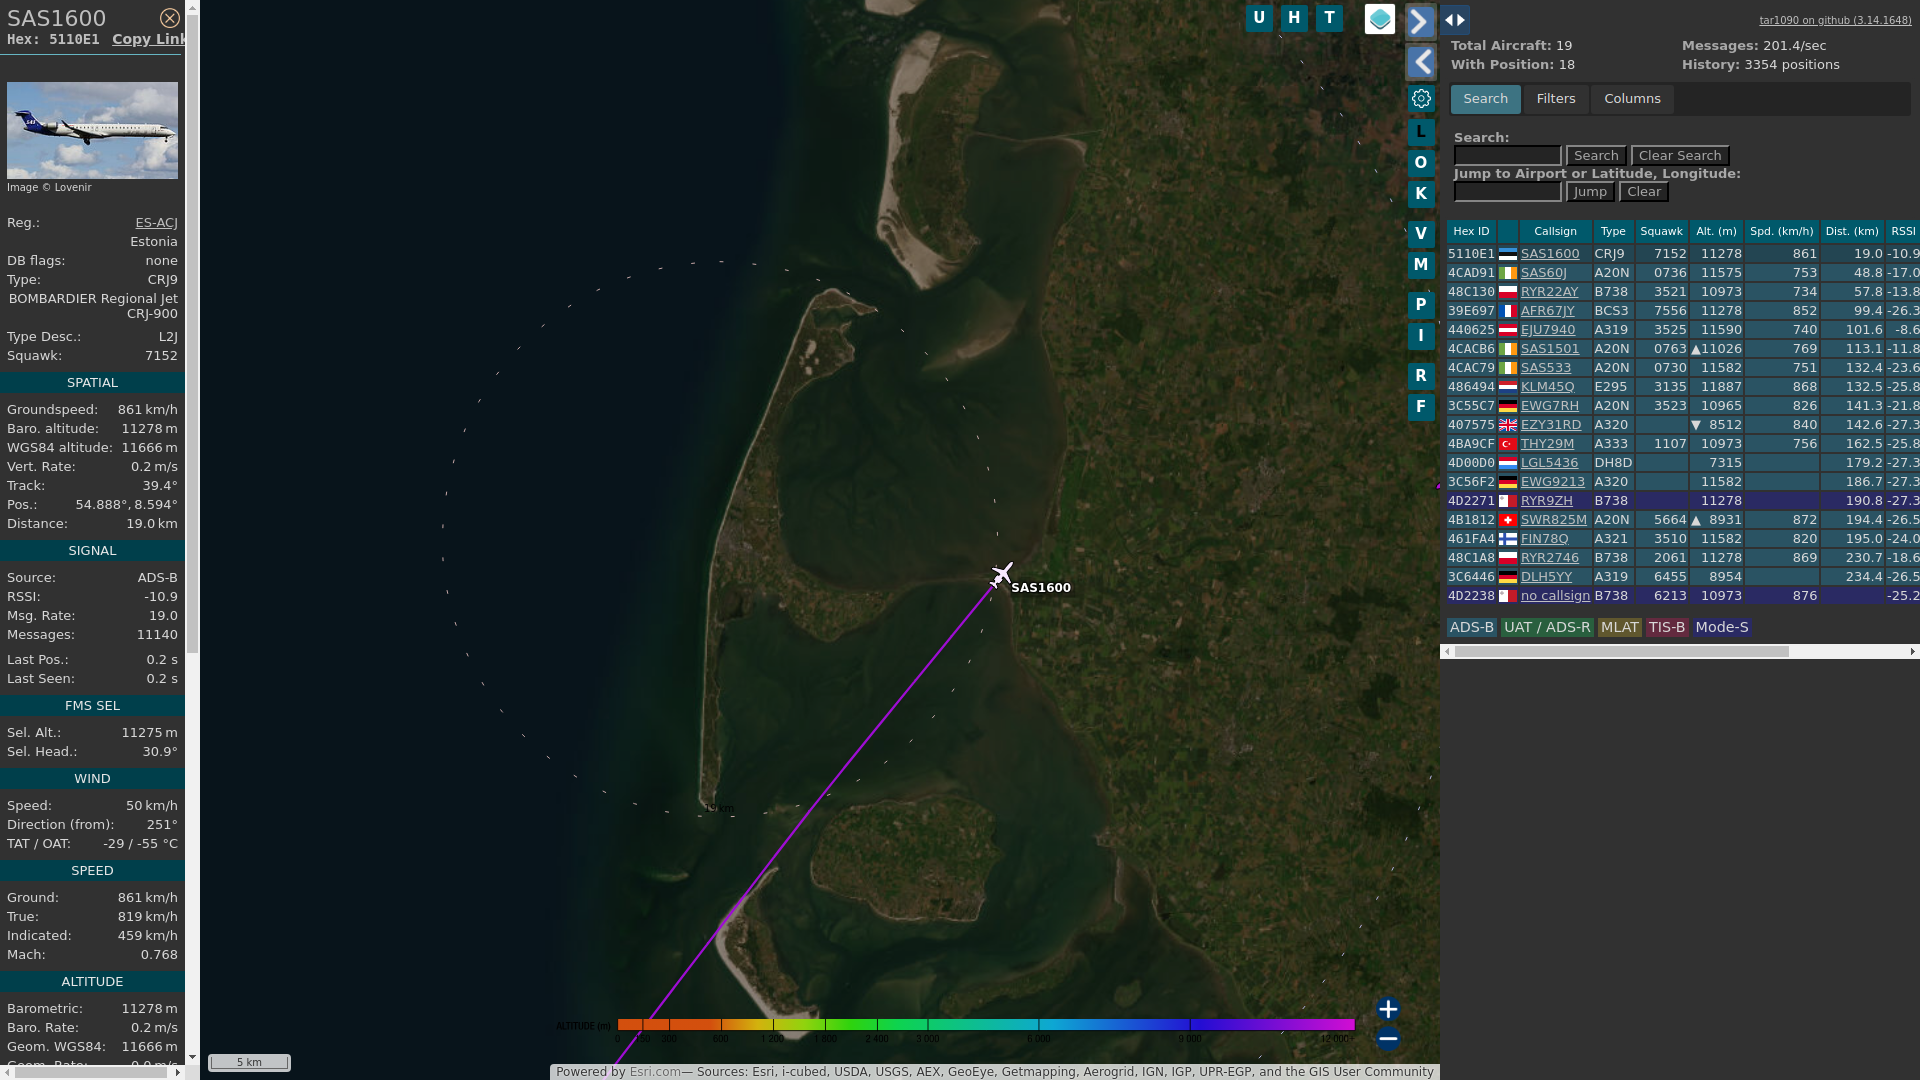Open the aircraft photo thumbnail
This screenshot has height=1080, width=1920.
pyautogui.click(x=92, y=130)
